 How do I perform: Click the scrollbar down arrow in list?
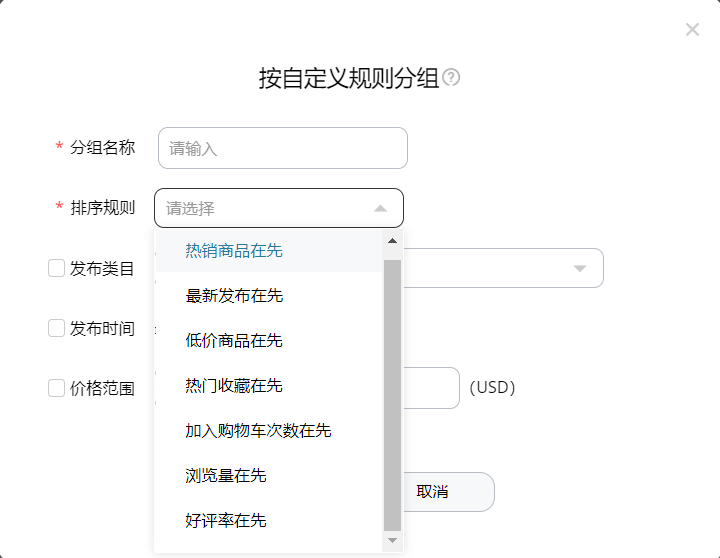pos(392,540)
